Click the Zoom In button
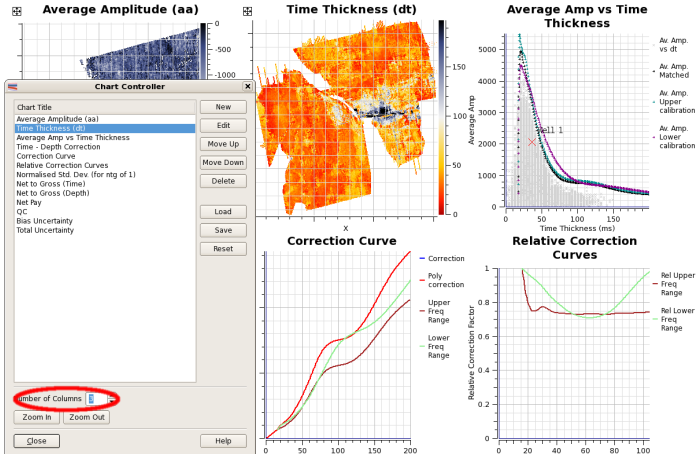 click(37, 417)
